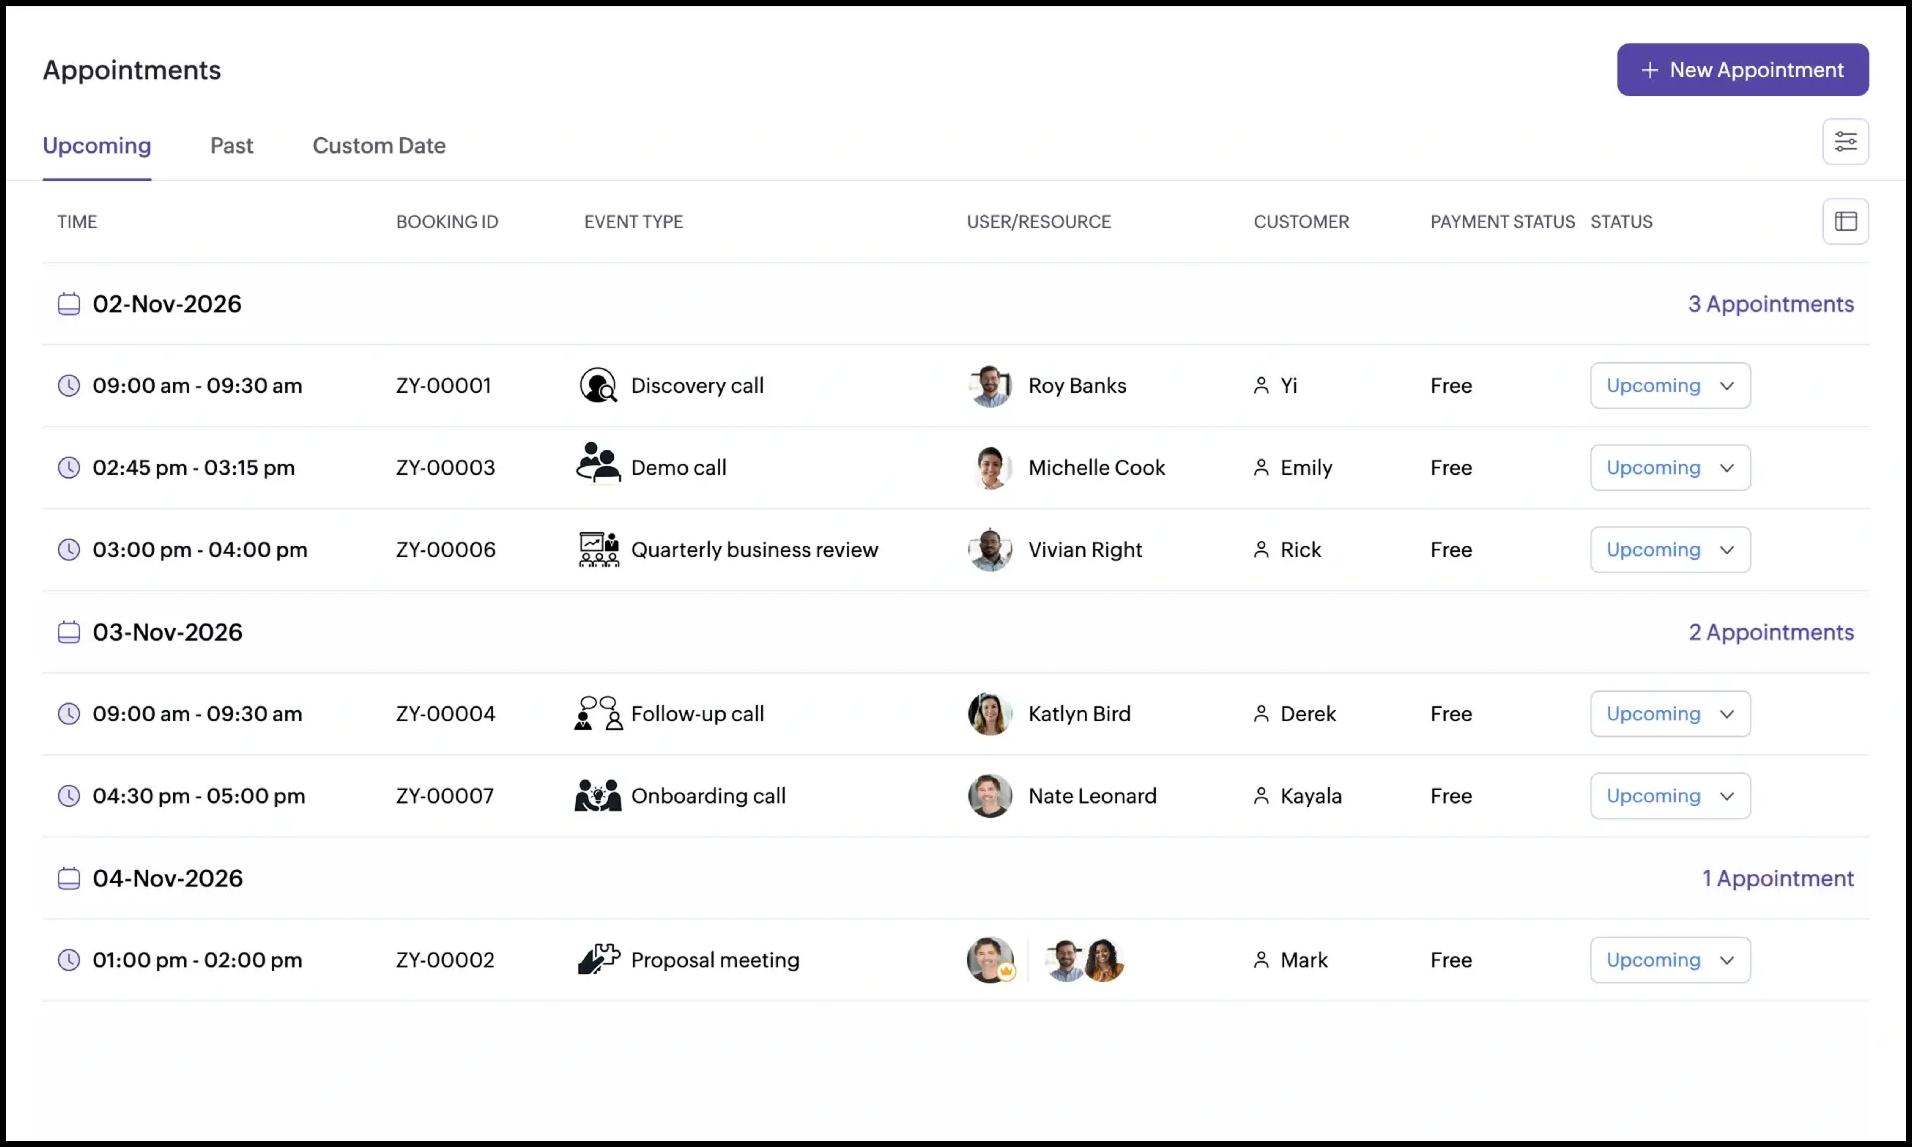The width and height of the screenshot is (1912, 1147).
Task: Click the New Appointment button
Action: (x=1742, y=69)
